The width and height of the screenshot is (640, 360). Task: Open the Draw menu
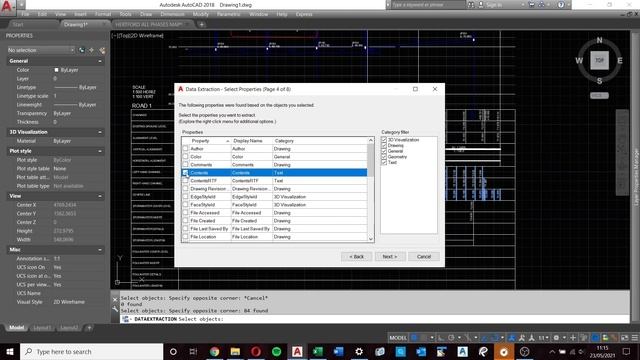(x=146, y=14)
